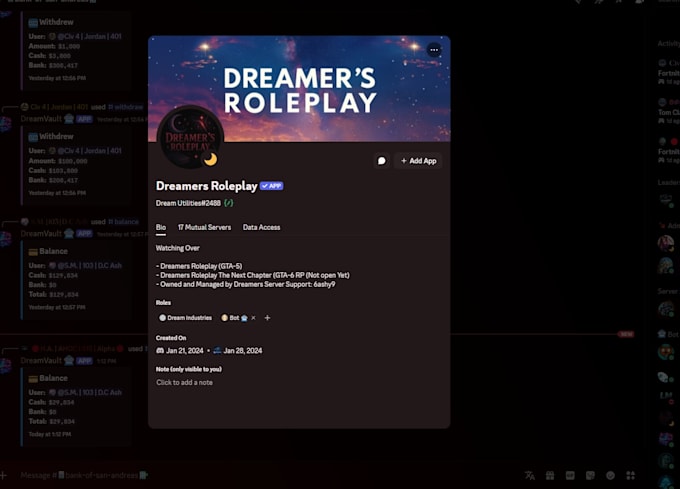680x489 pixels.
Task: Click the Dream Industries role chip
Action: (x=186, y=318)
